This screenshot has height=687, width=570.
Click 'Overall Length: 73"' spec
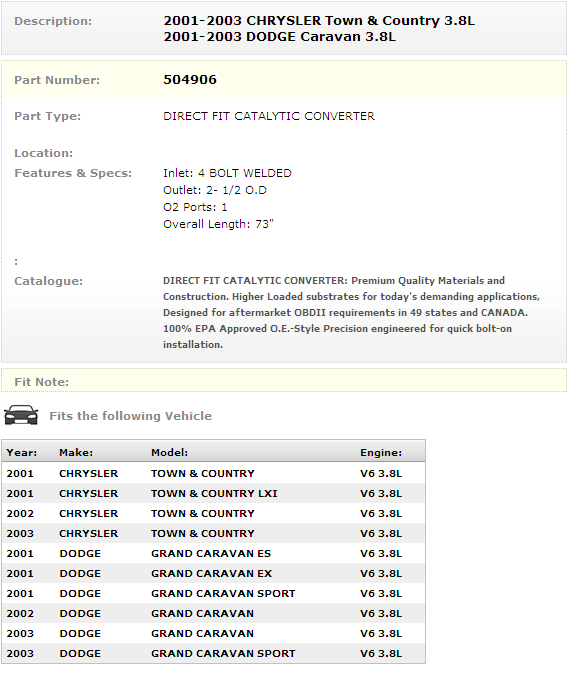[x=218, y=224]
